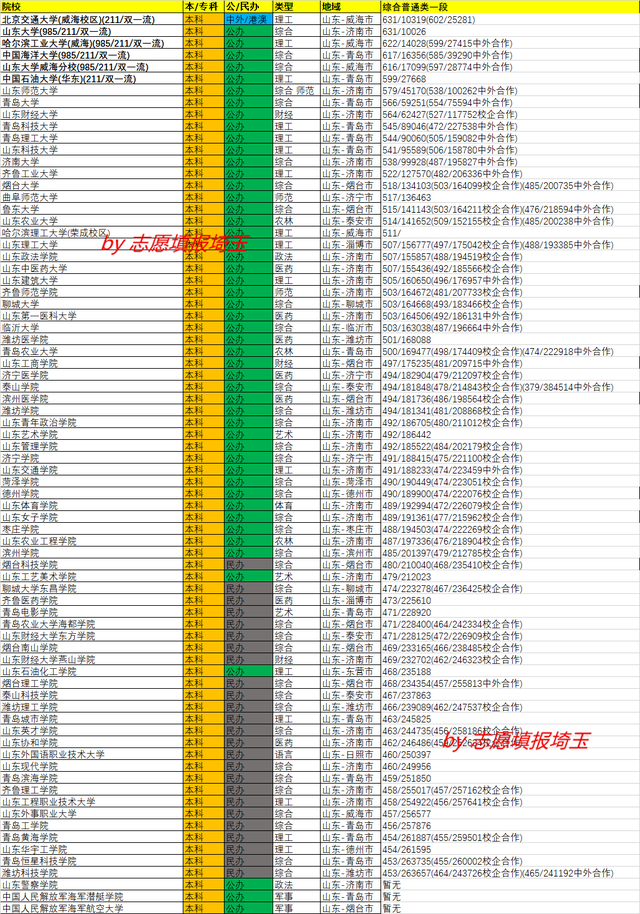
Task: Click the 政法 type cell in 山东政法学院 row
Action: pyautogui.click(x=297, y=256)
